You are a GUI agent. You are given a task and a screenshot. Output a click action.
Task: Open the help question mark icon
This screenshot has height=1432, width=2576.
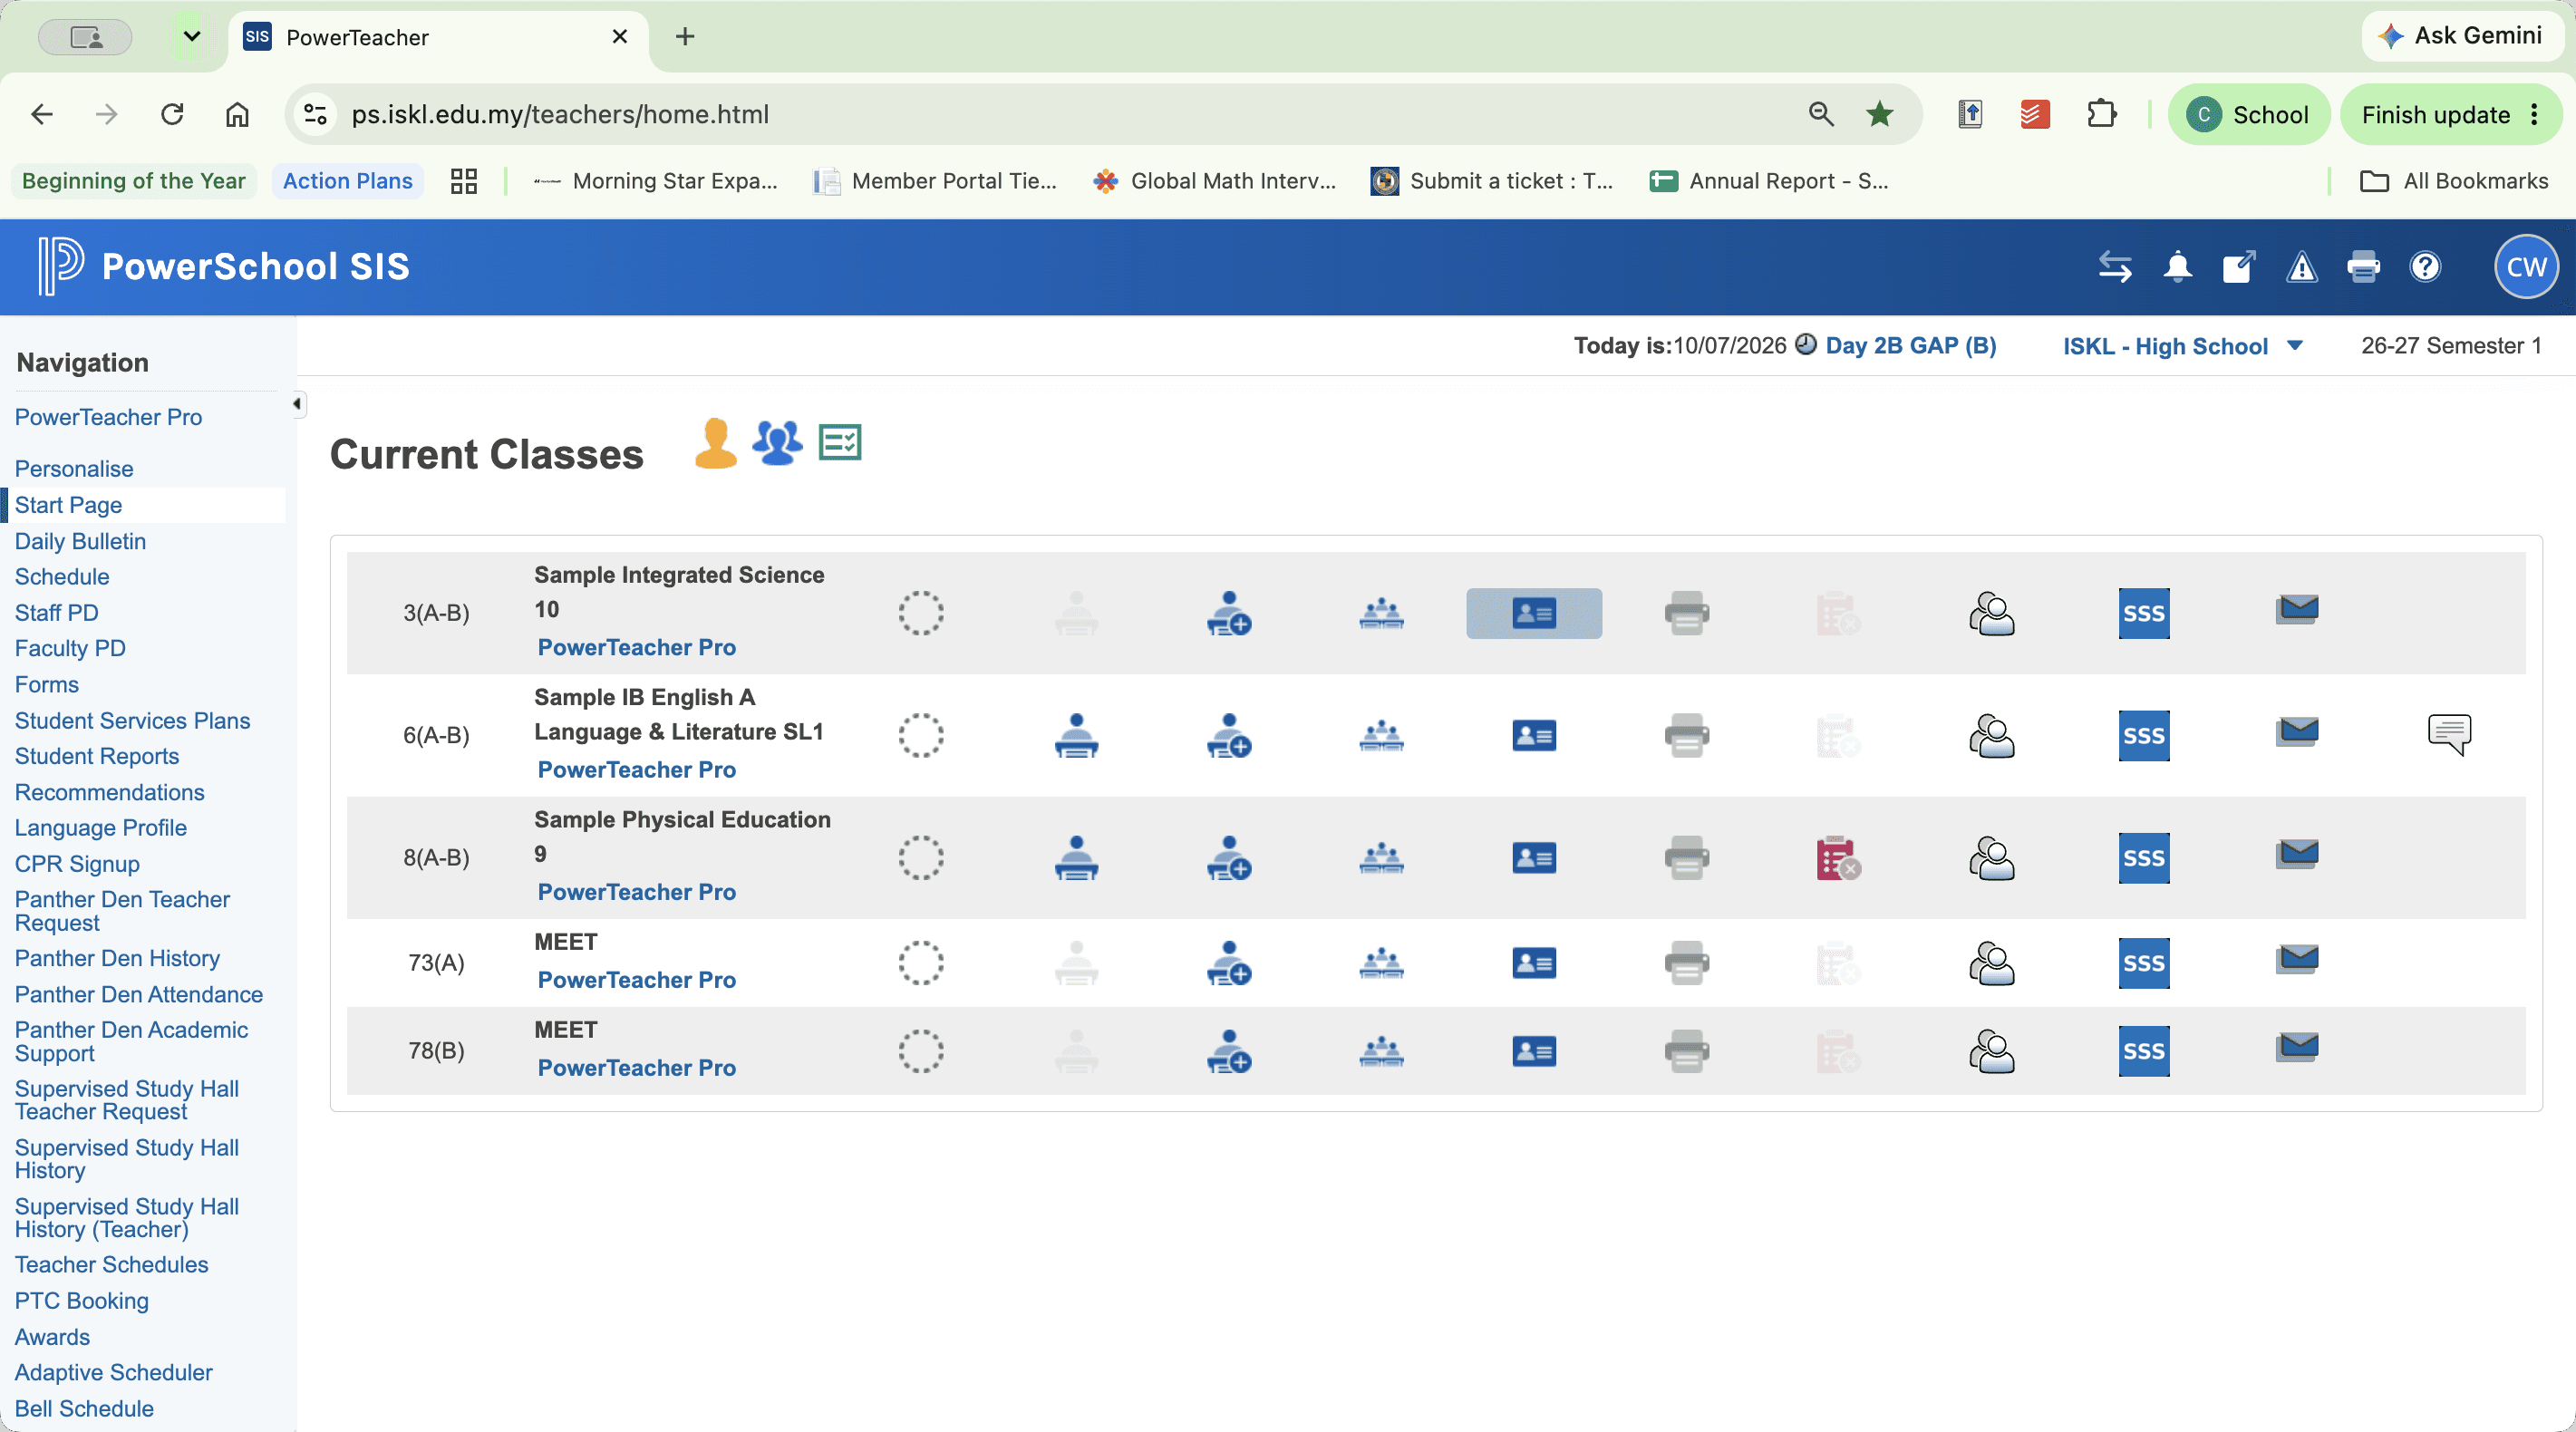pyautogui.click(x=2424, y=267)
